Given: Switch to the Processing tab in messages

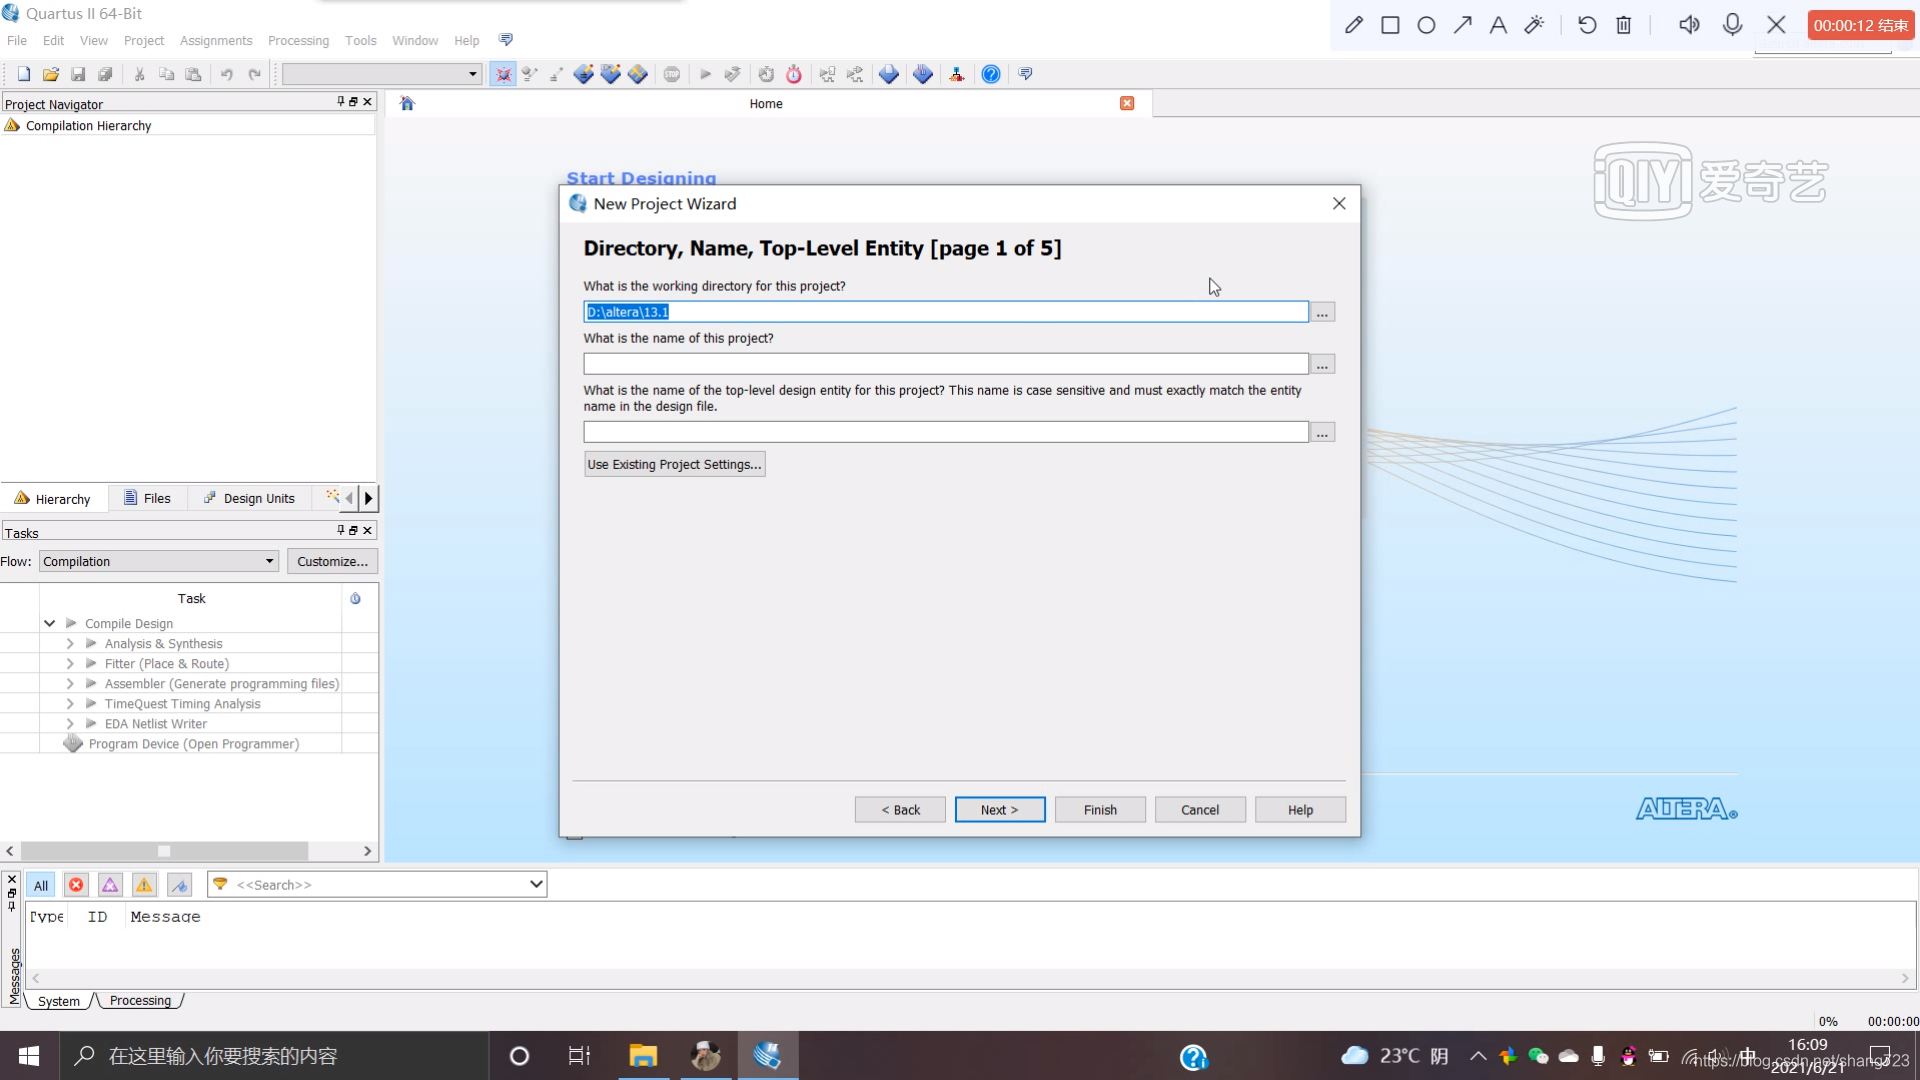Looking at the screenshot, I should point(140,1000).
